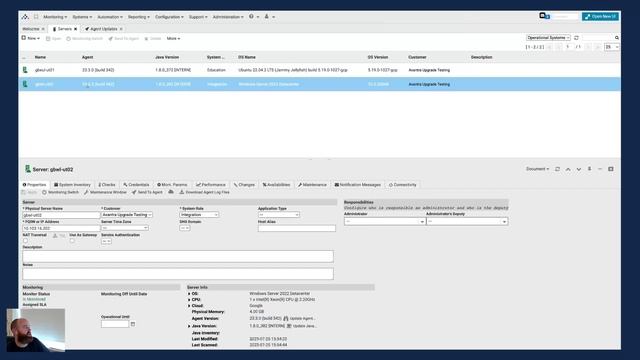Screen dimensions: 640x360
Task: Open the Automation menu
Action: tap(110, 17)
